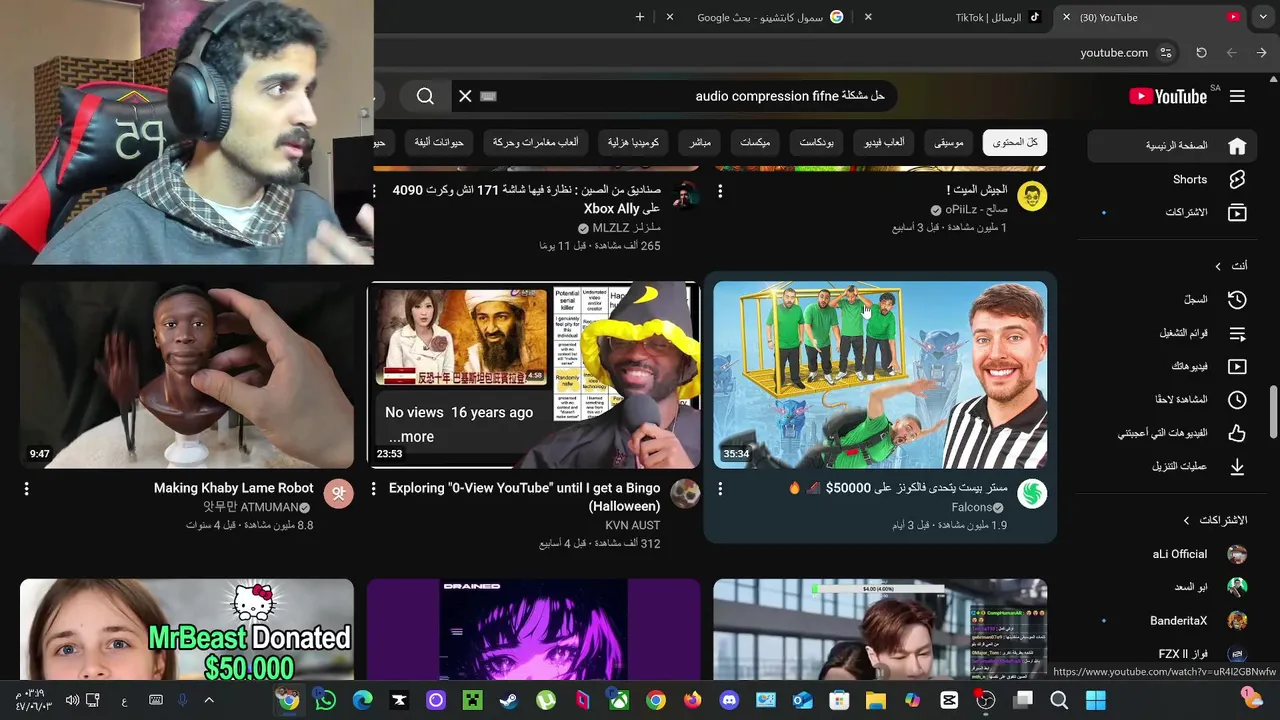Open options menu for Khaby Lame Robot video
The image size is (1280, 720).
coord(27,488)
